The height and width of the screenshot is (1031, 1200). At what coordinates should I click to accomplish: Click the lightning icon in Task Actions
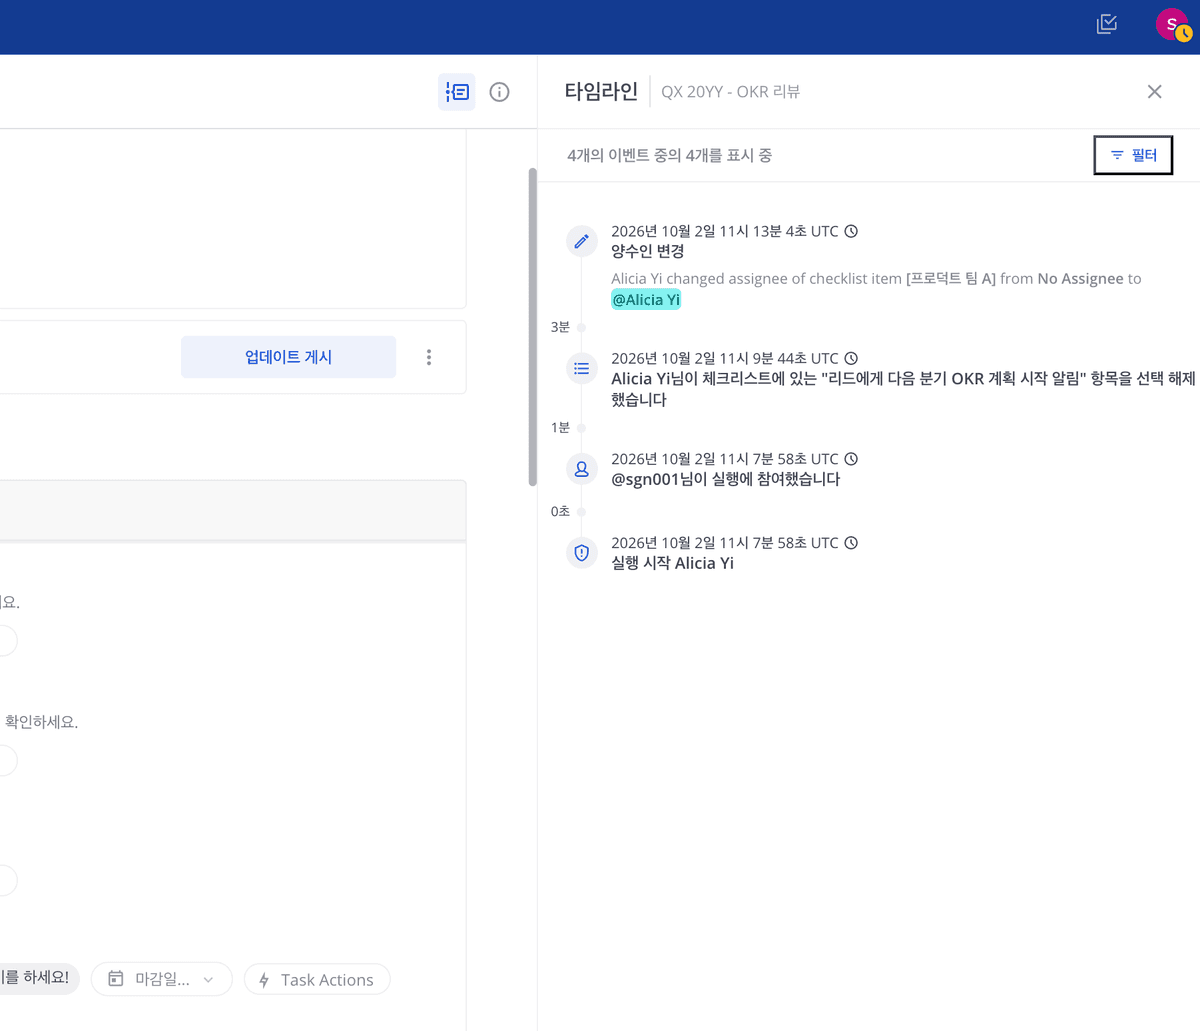[264, 980]
